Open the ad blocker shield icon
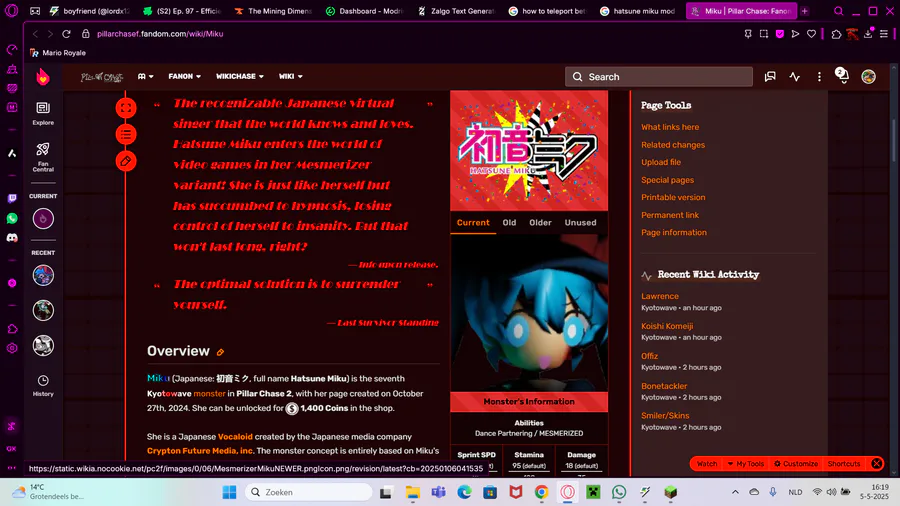900x506 pixels. [x=779, y=34]
